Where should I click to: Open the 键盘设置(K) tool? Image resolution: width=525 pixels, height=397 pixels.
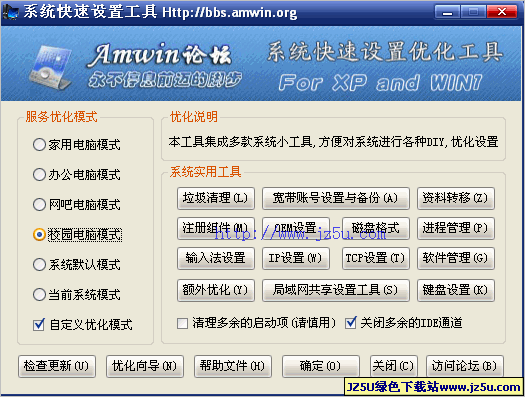[456, 290]
